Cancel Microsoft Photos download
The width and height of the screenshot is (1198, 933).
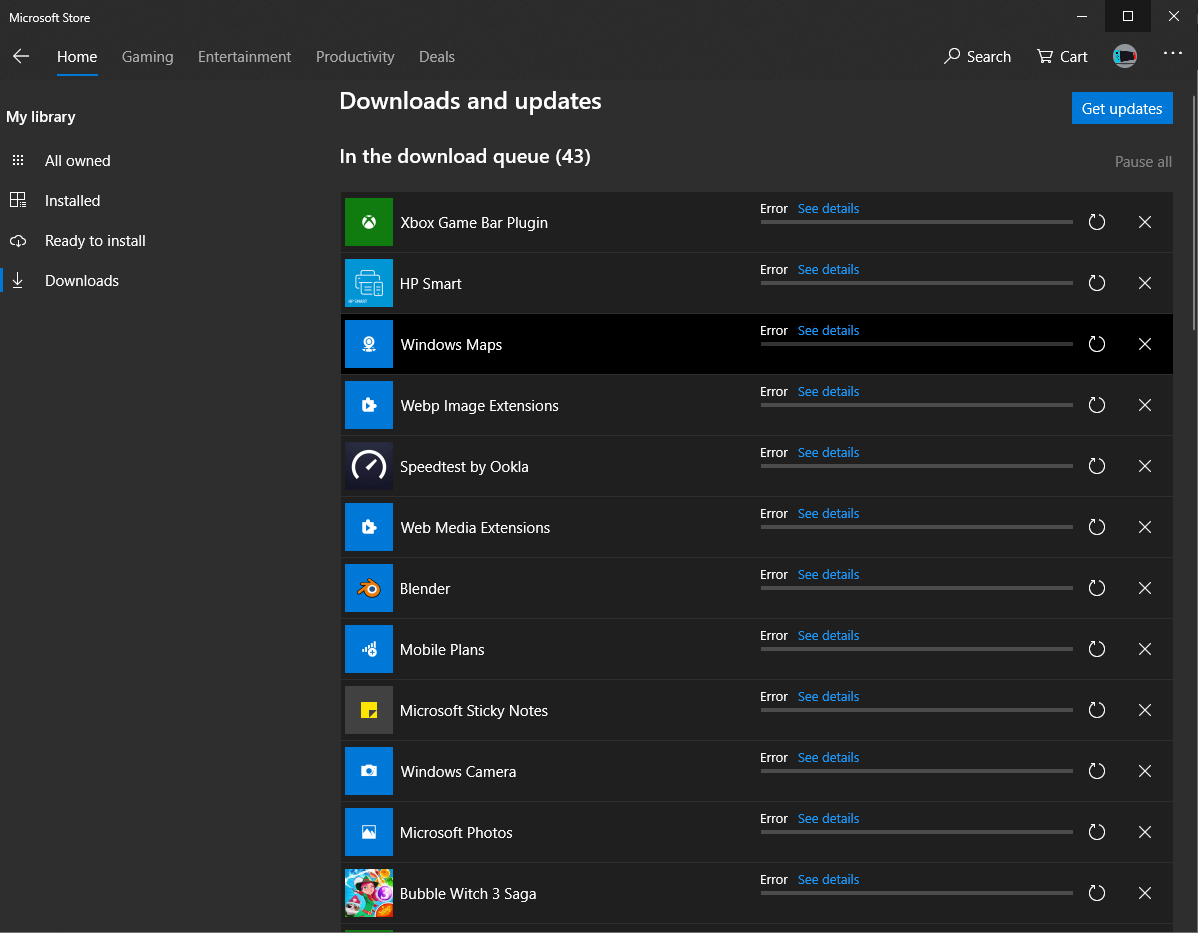[1145, 832]
